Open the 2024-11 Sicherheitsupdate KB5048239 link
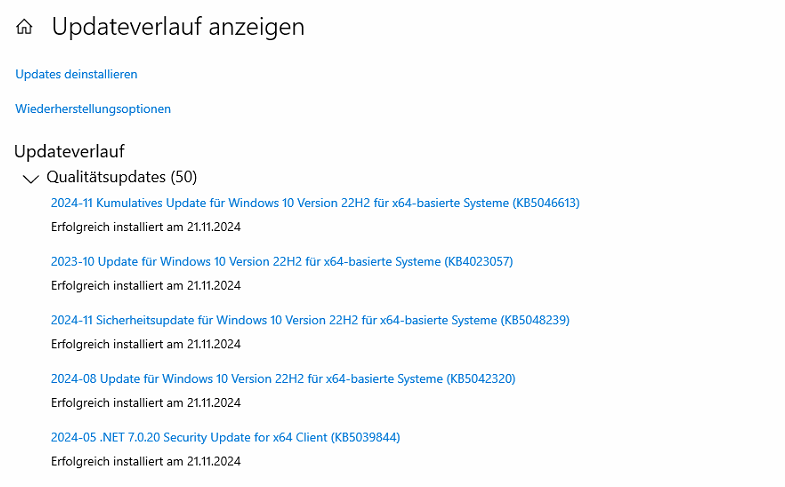 click(x=310, y=320)
